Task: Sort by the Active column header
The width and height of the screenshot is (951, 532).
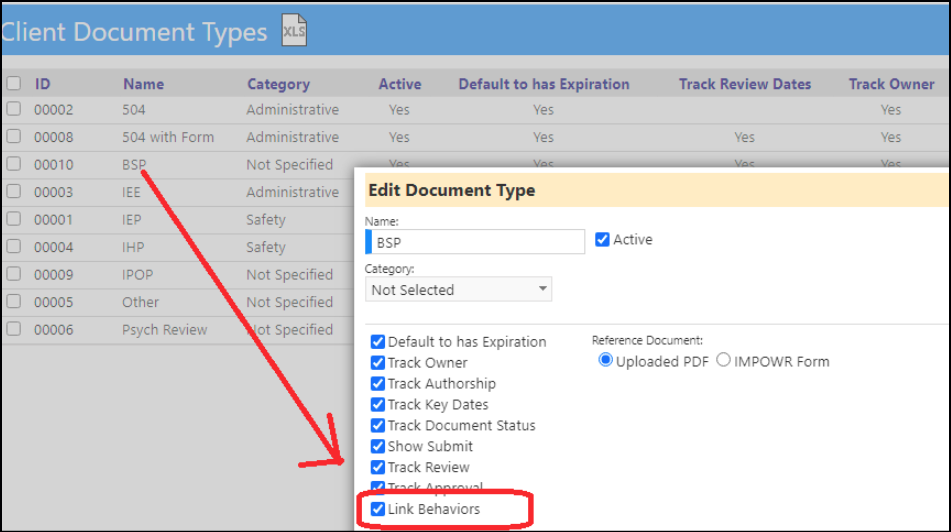Action: pyautogui.click(x=400, y=84)
